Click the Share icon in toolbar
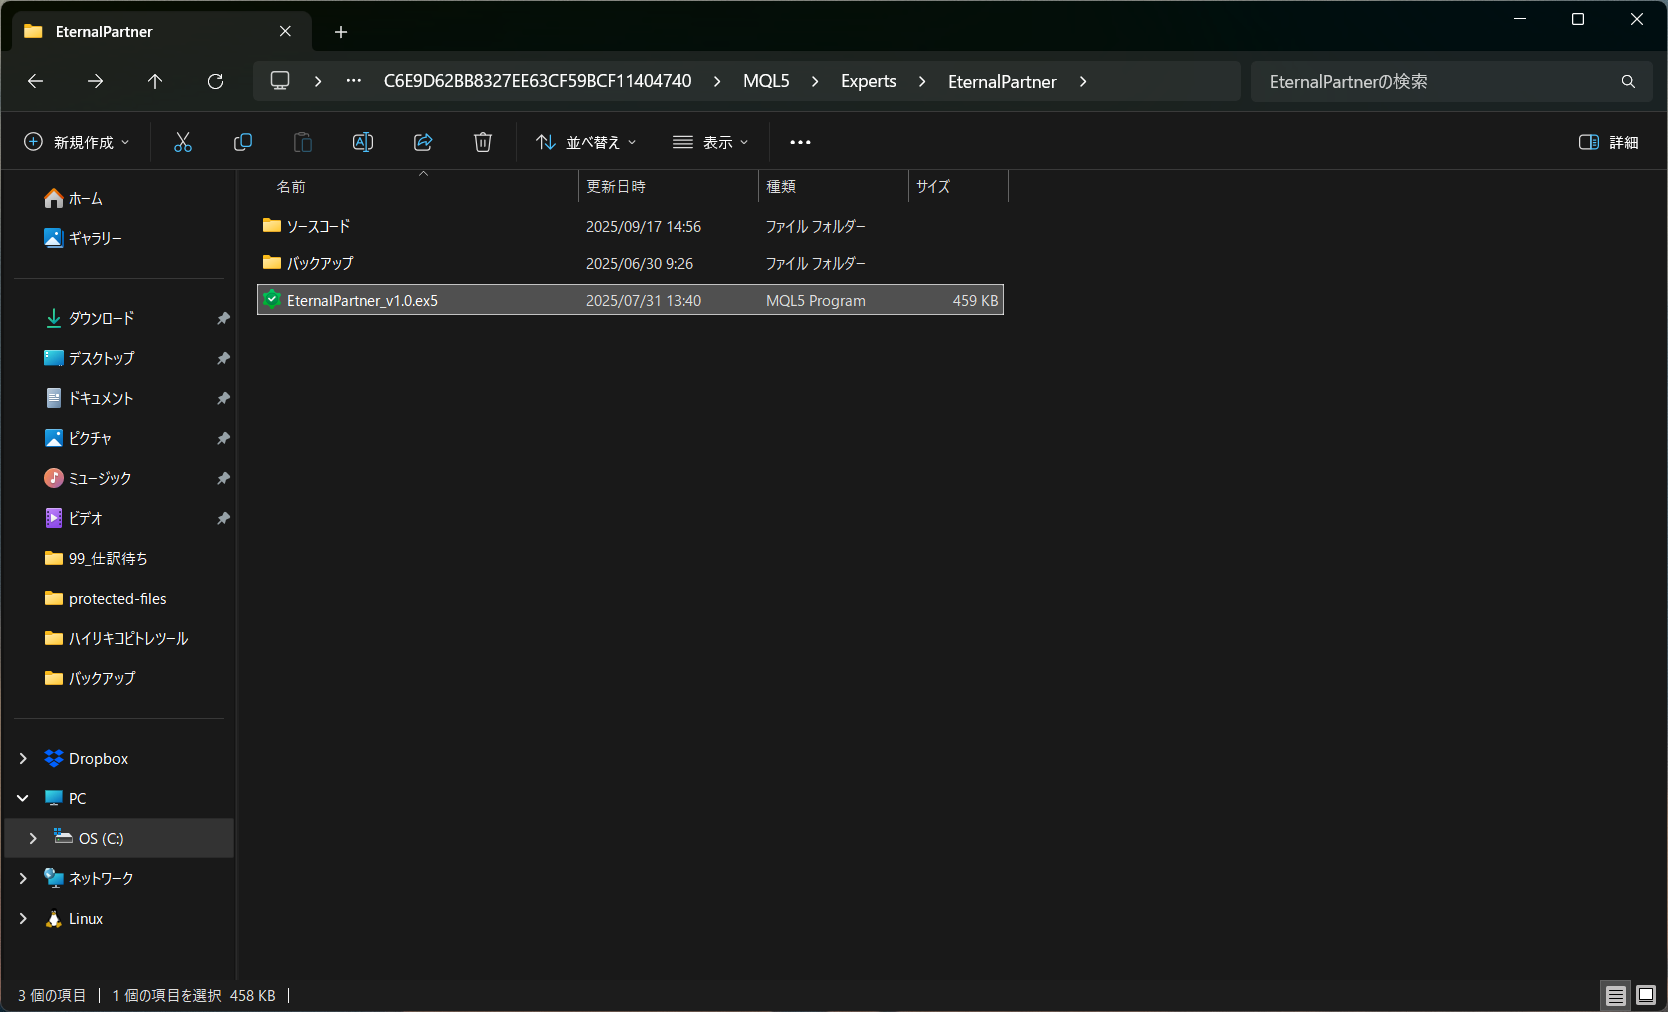The height and width of the screenshot is (1012, 1668). tap(423, 142)
